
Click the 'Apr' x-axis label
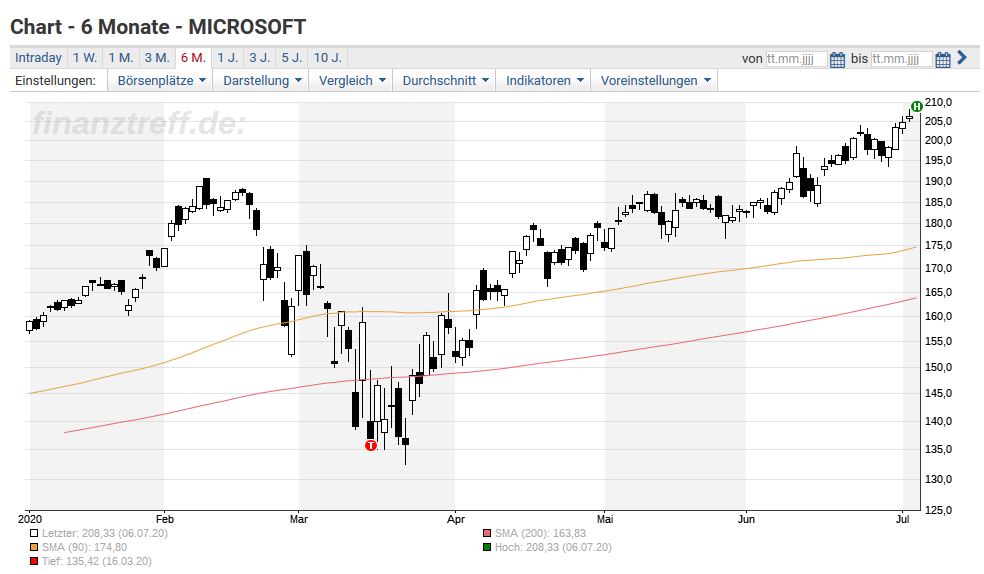[456, 519]
